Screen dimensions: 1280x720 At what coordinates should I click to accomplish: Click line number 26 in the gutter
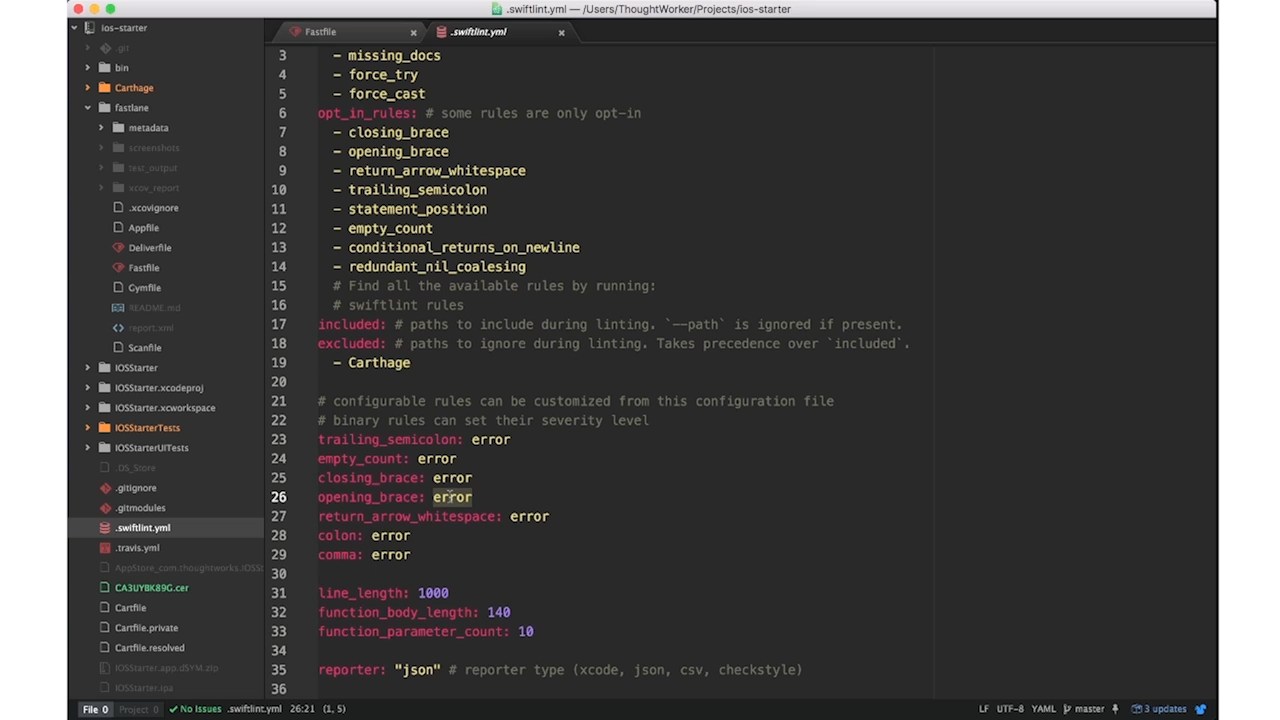point(278,497)
